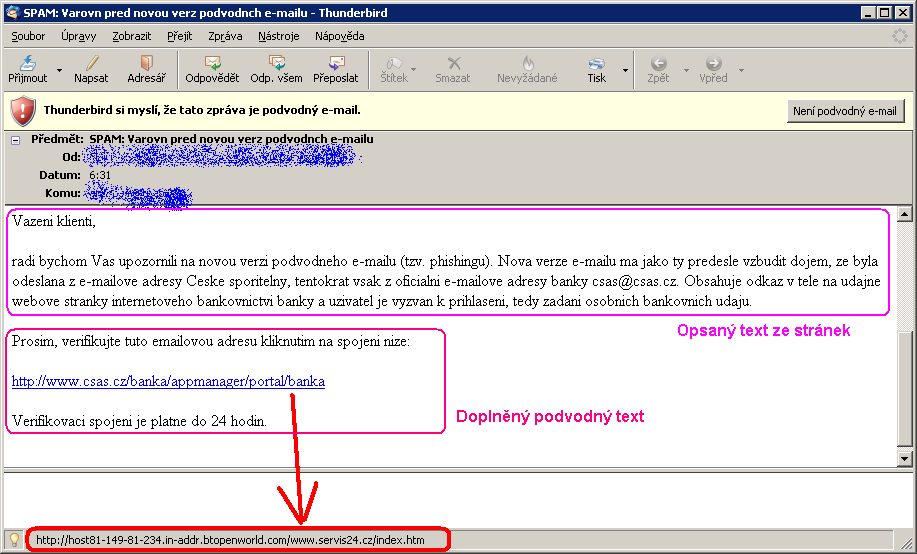917x554 pixels.
Task: Click the vertical scrollbar thumb in message
Action: pos(905,388)
